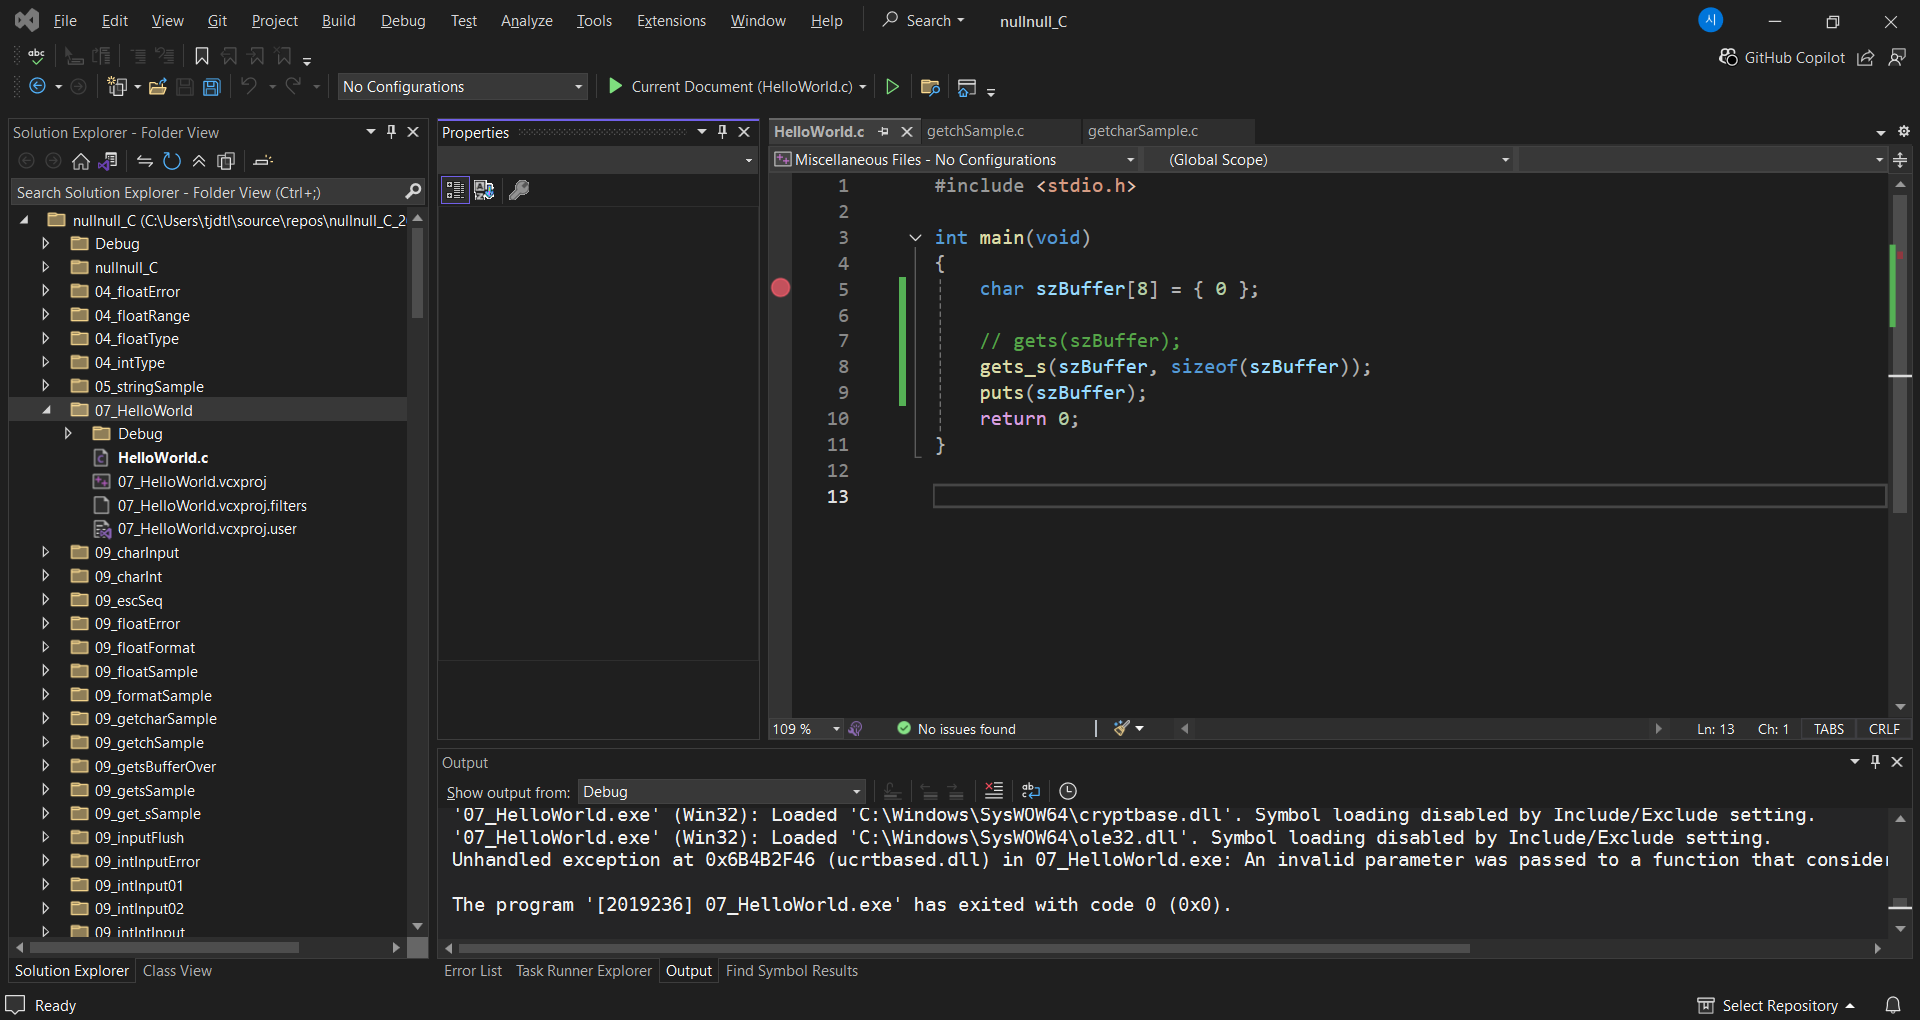Click the CRLF line ending indicator
1920x1020 pixels.
[x=1884, y=729]
